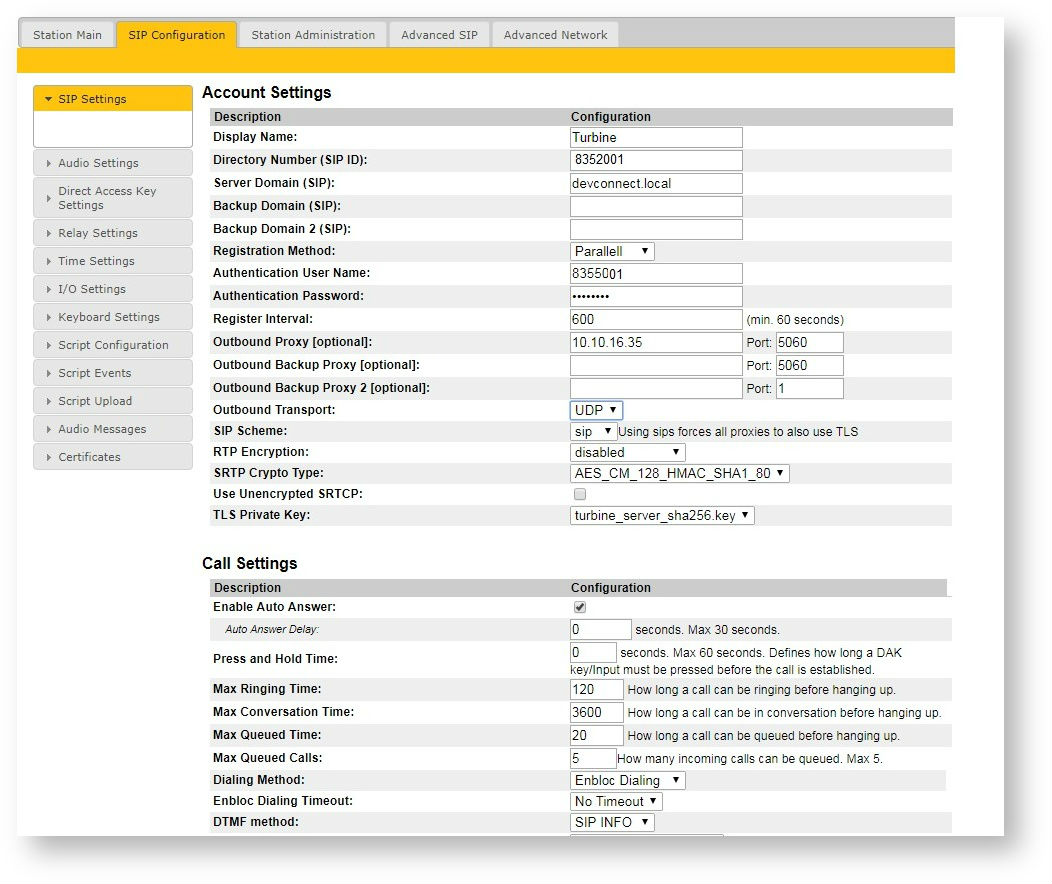1052x884 pixels.
Task: Open the Advanced SIP tab
Action: coord(438,33)
